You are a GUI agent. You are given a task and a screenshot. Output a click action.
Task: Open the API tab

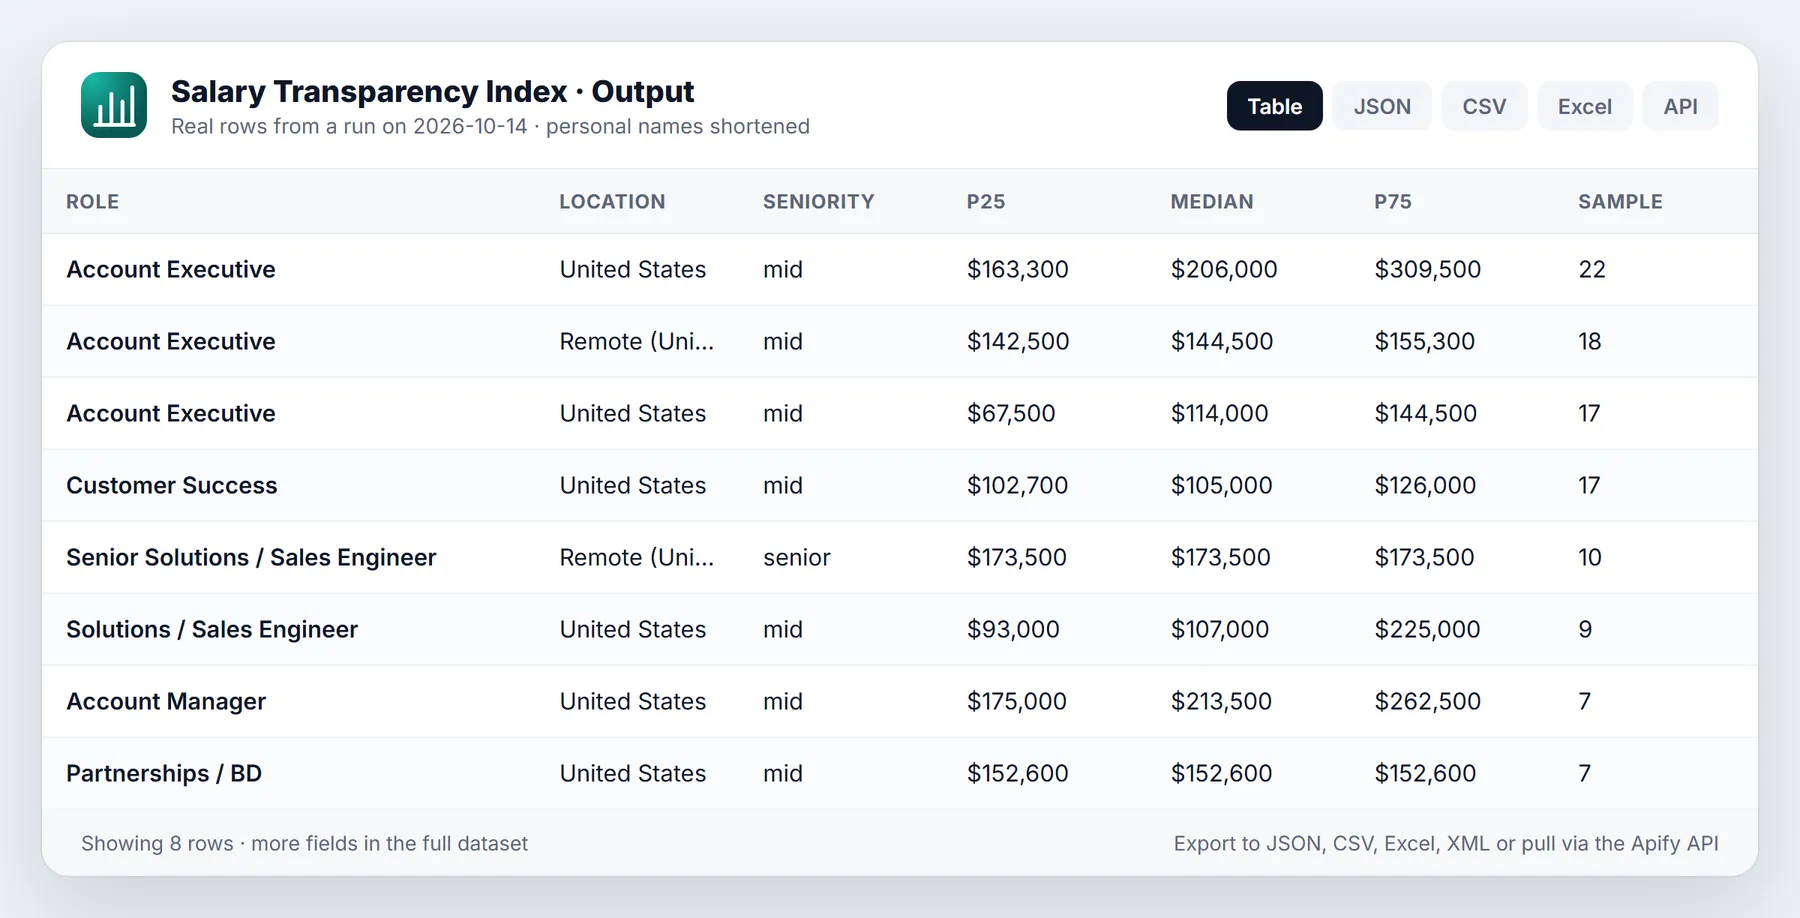pos(1680,106)
